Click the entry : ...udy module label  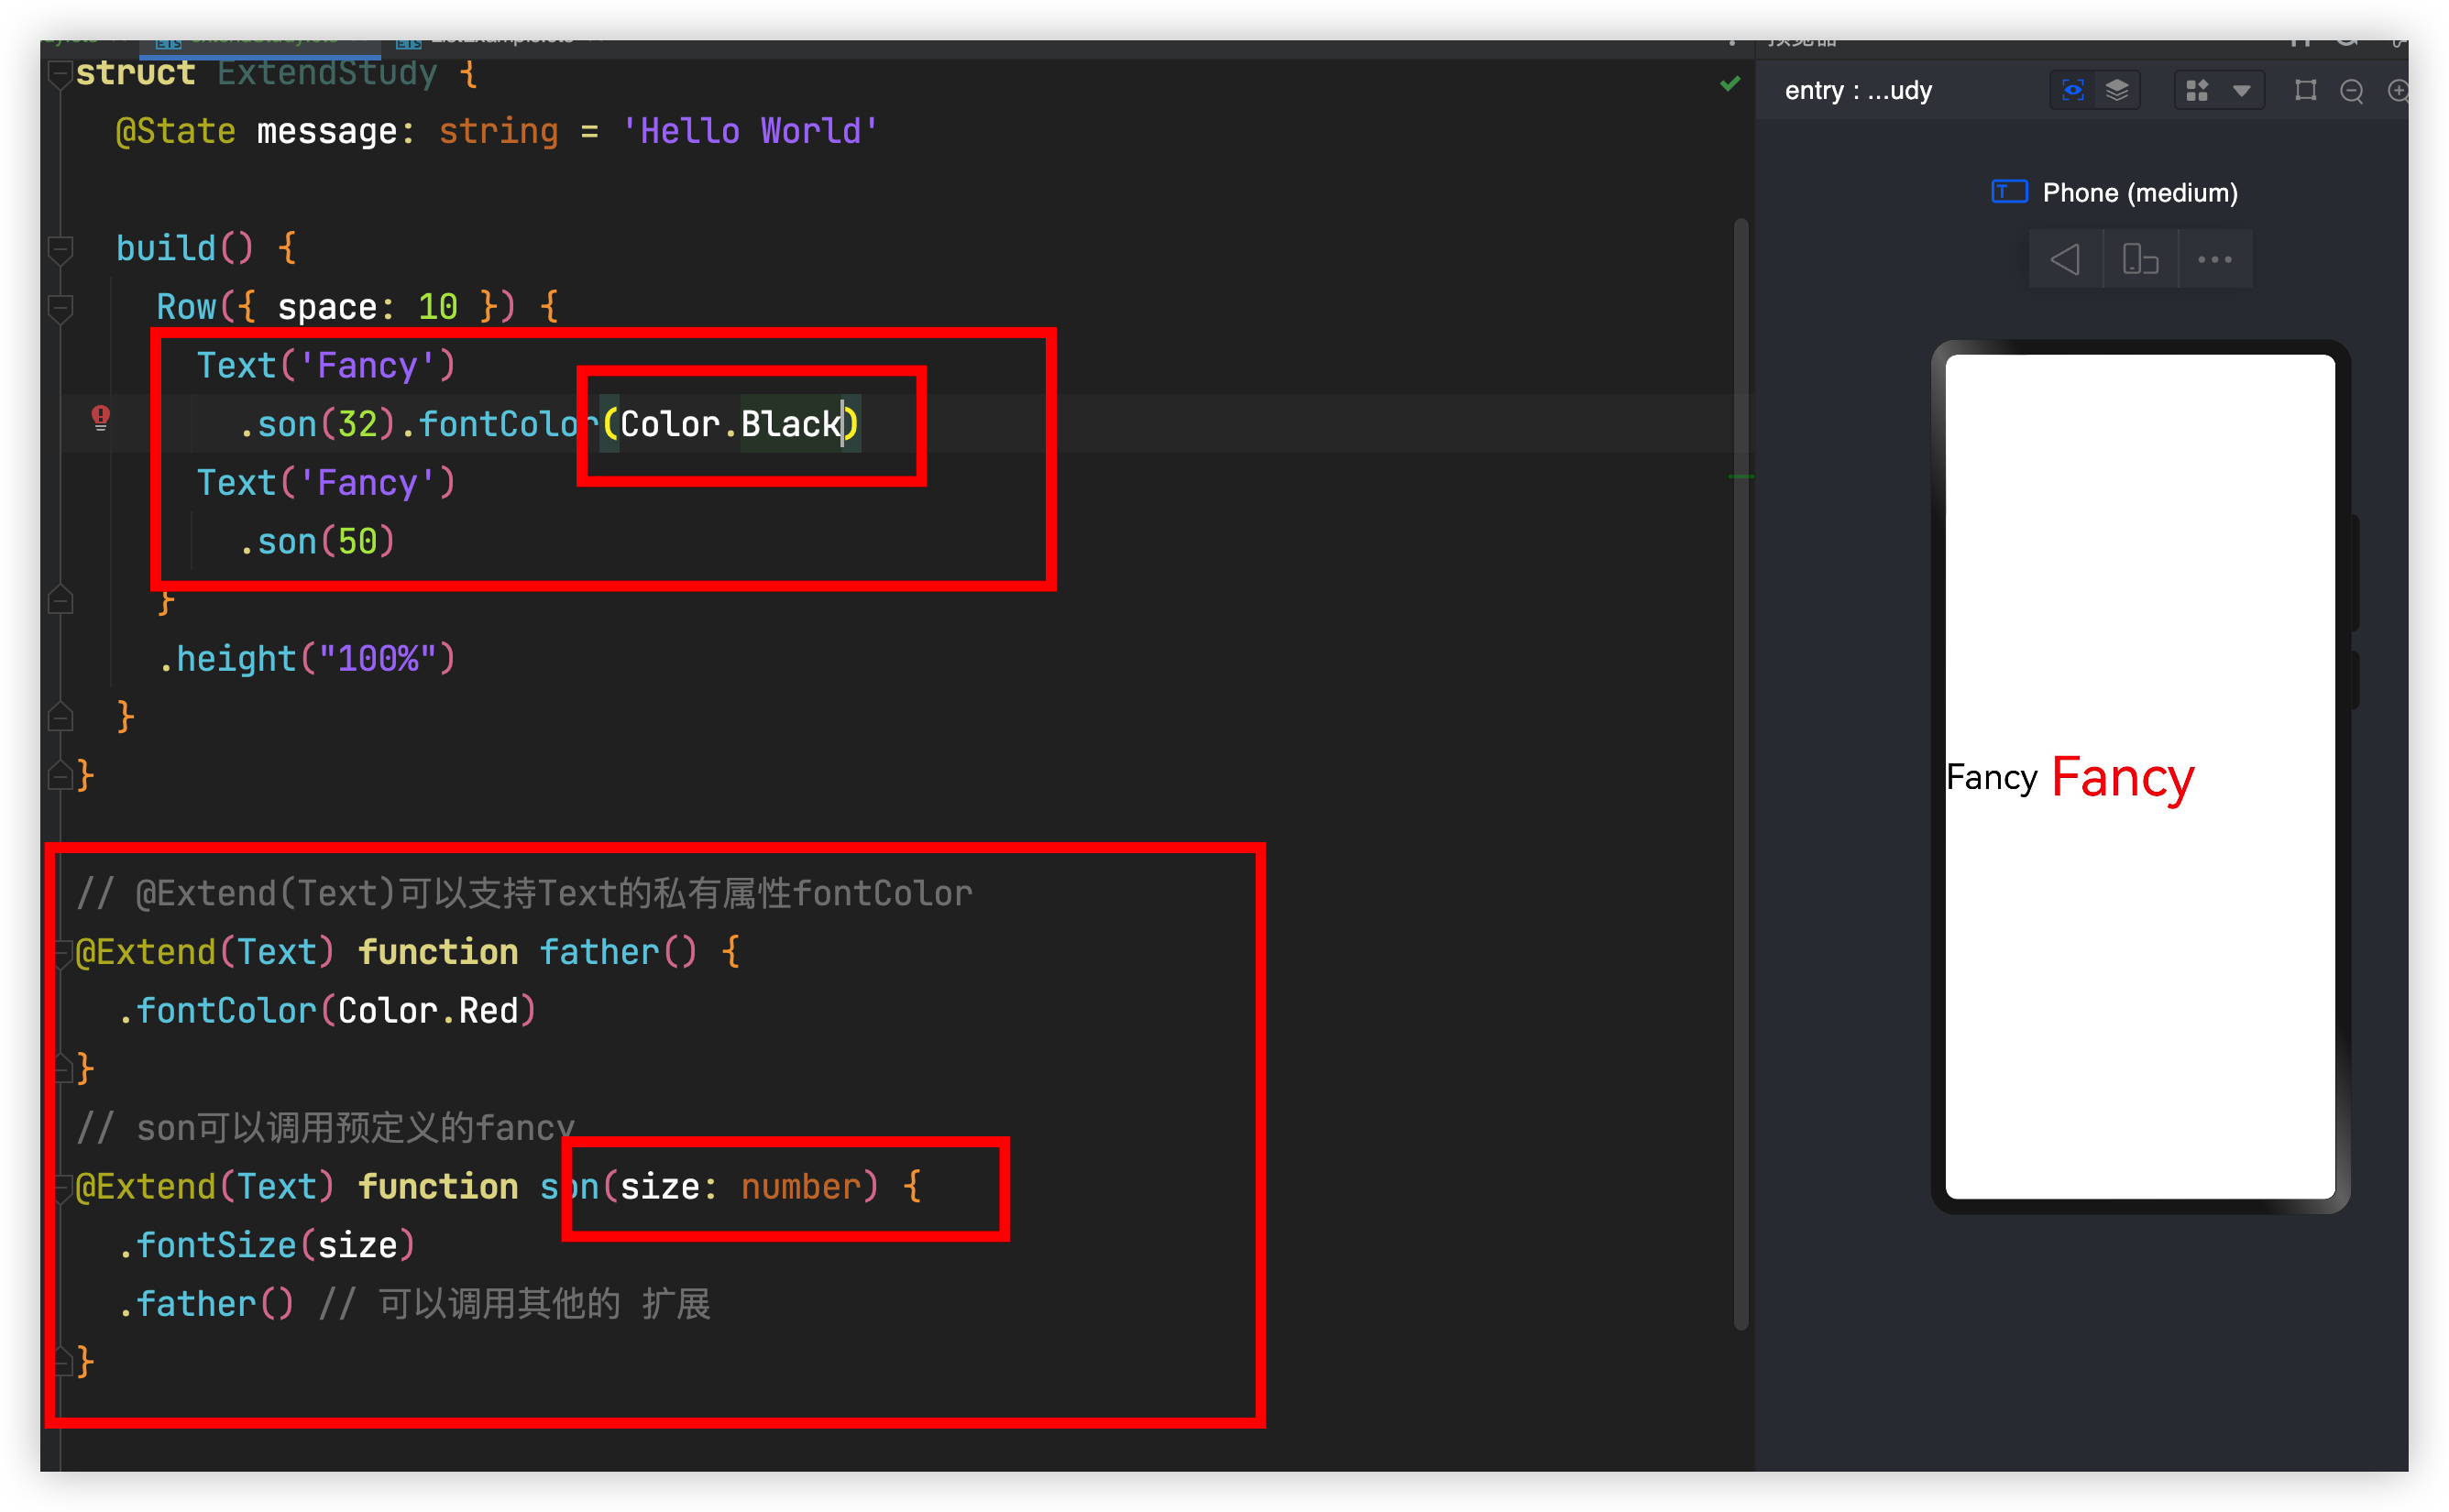point(1857,91)
